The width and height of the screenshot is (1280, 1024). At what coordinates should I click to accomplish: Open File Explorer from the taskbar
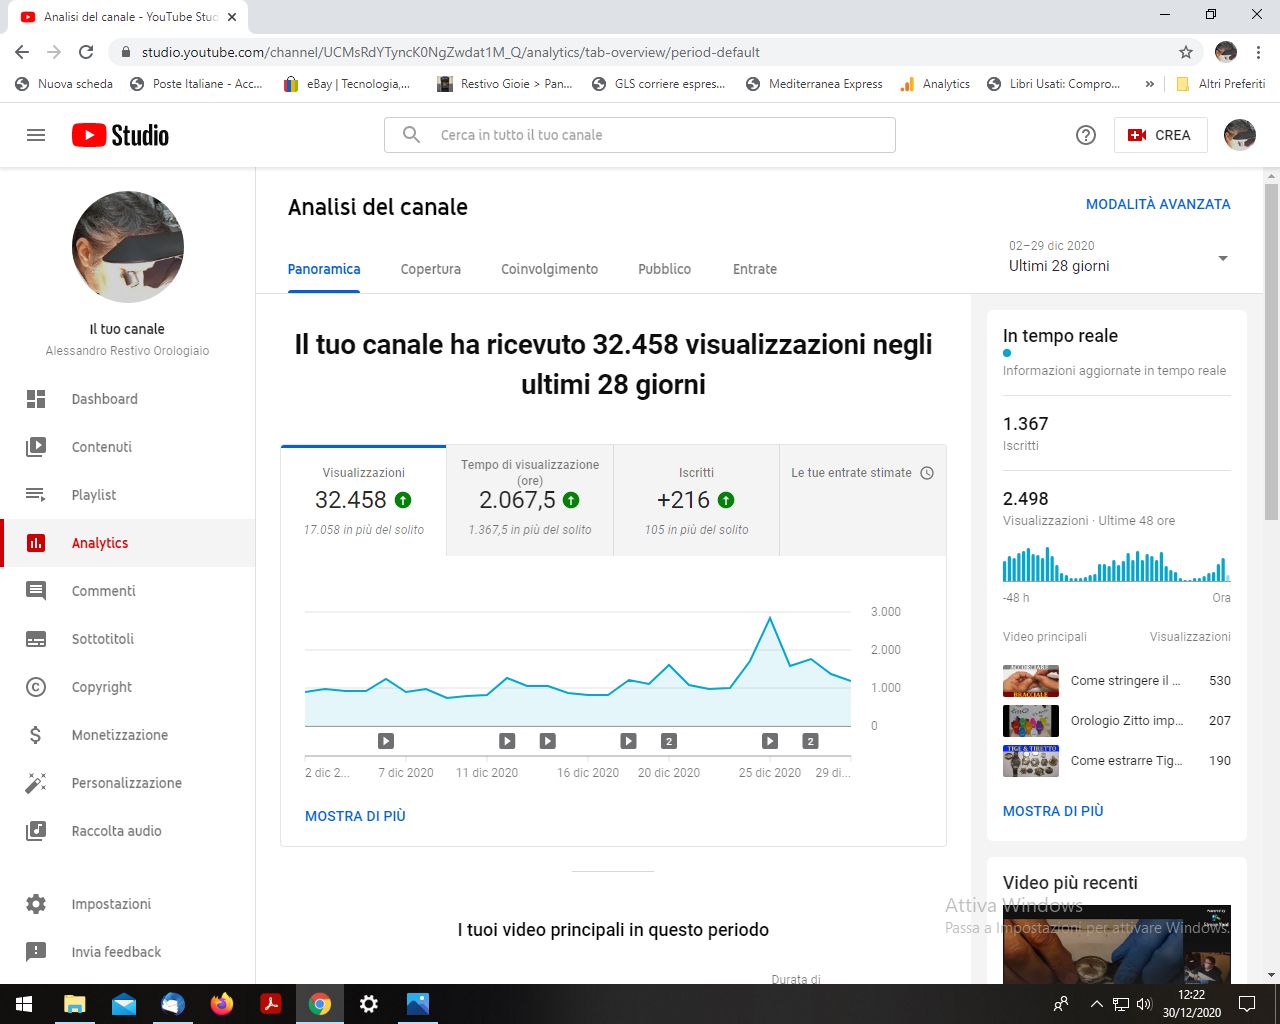click(75, 1004)
